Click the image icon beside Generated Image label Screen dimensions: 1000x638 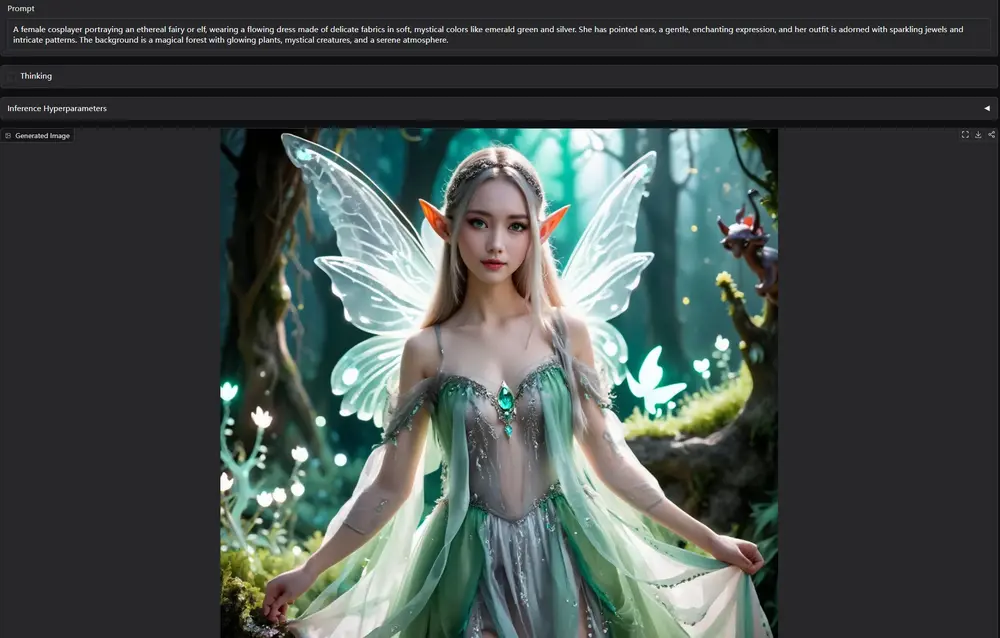pos(8,136)
